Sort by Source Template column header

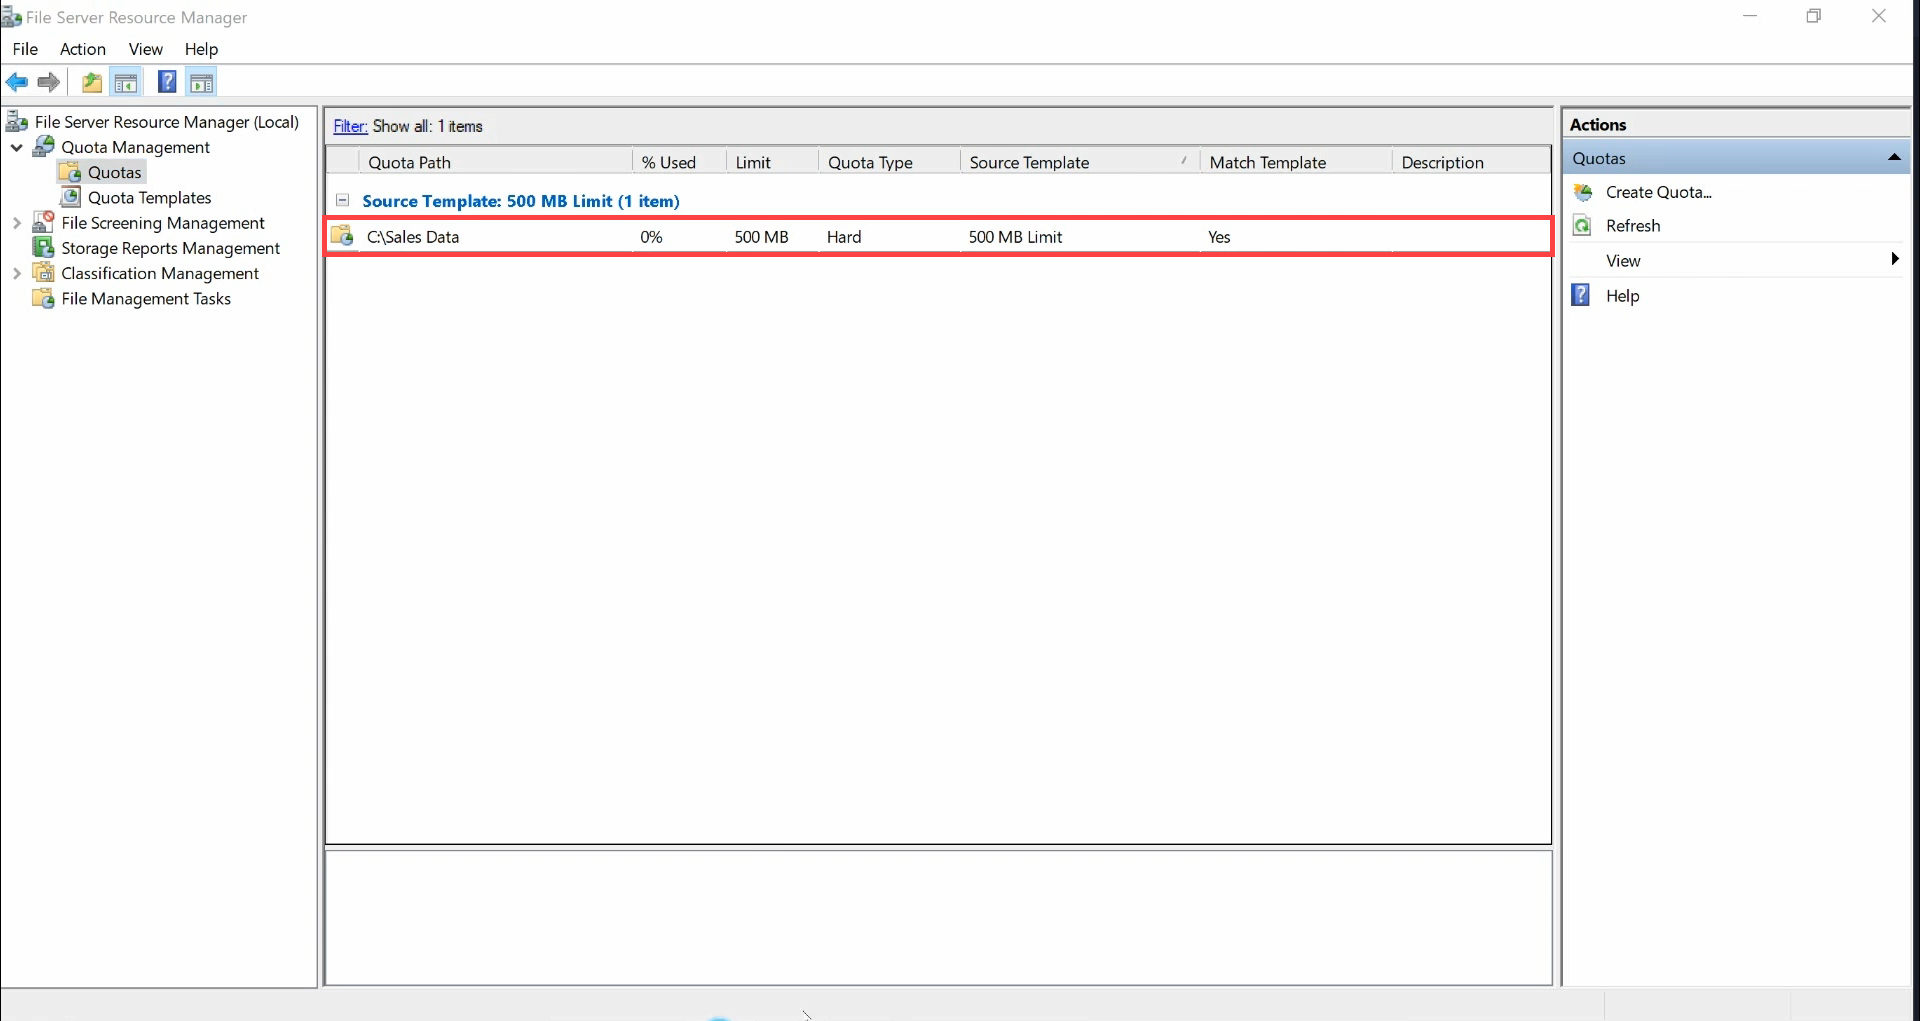[x=1080, y=162]
